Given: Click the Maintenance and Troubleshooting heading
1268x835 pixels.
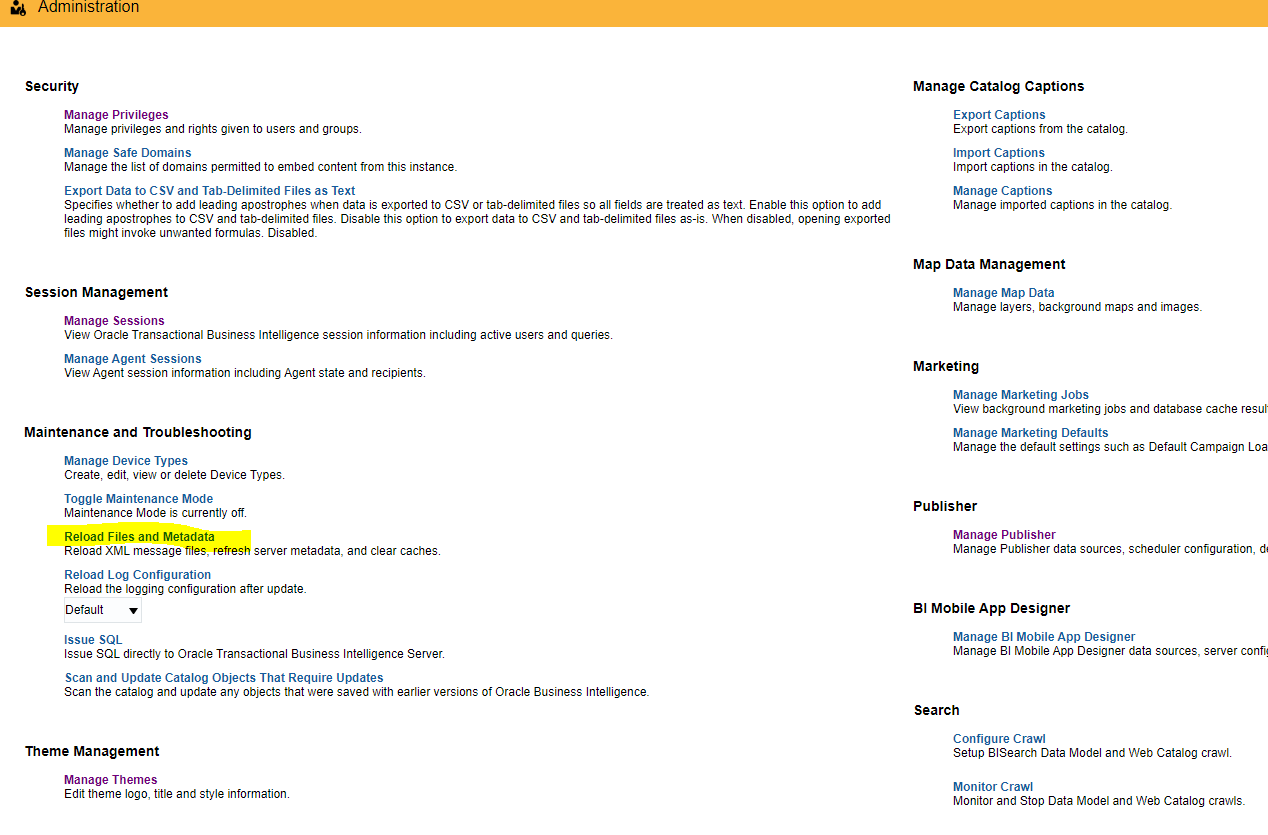Looking at the screenshot, I should [138, 433].
